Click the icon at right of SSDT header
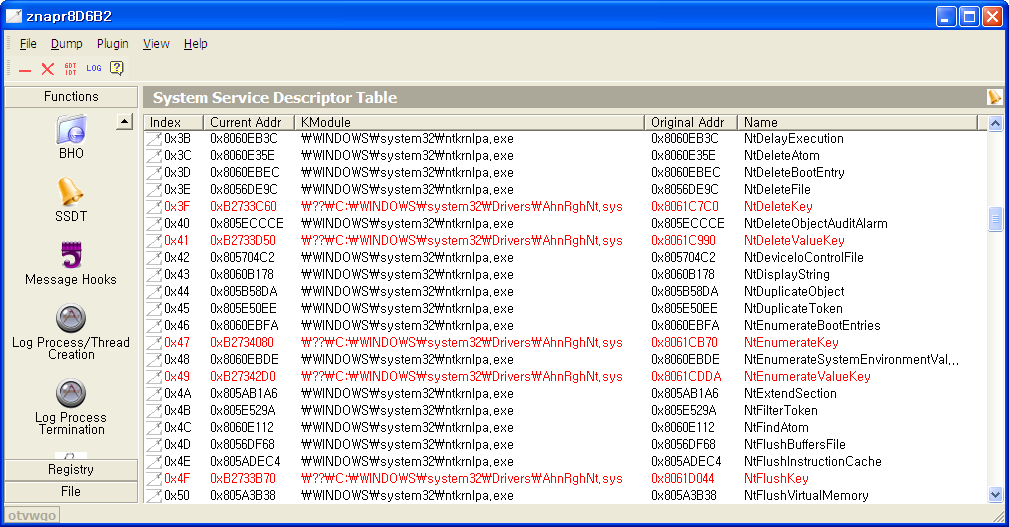Screen dimensions: 1009x527 click(x=994, y=97)
